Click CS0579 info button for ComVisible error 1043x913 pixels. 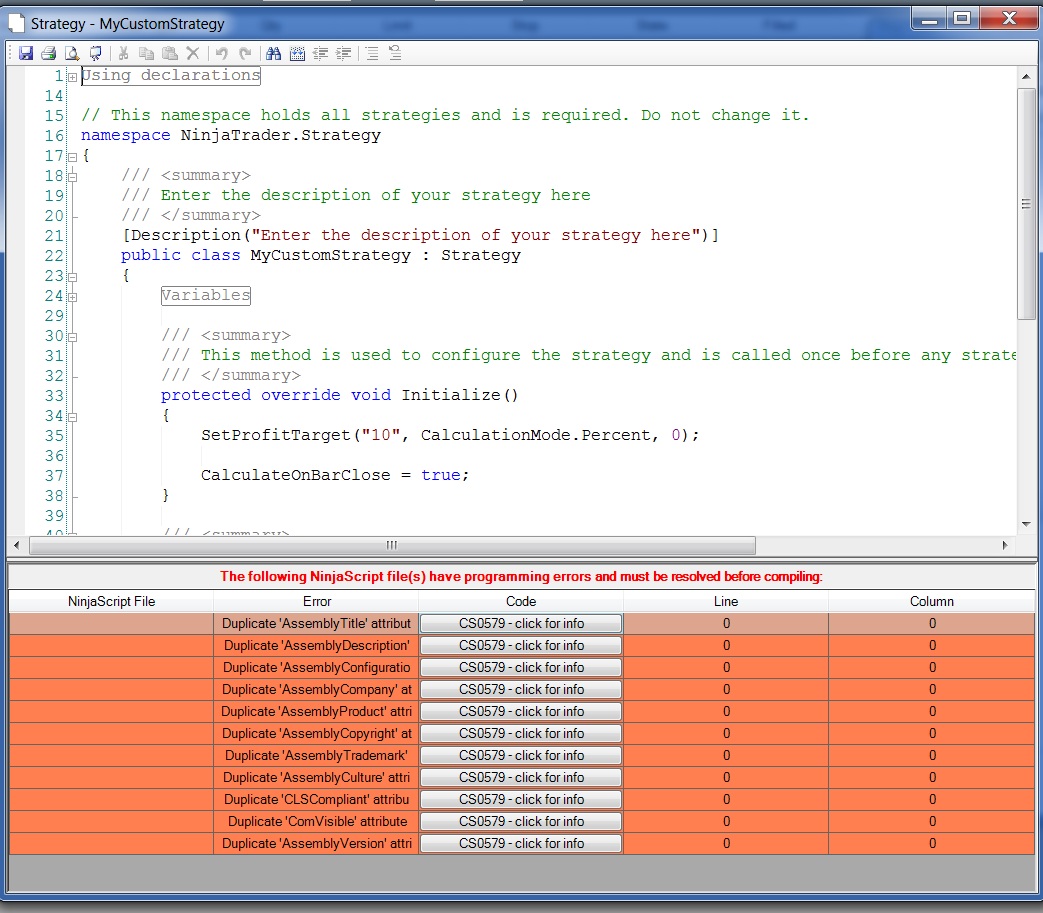(521, 821)
